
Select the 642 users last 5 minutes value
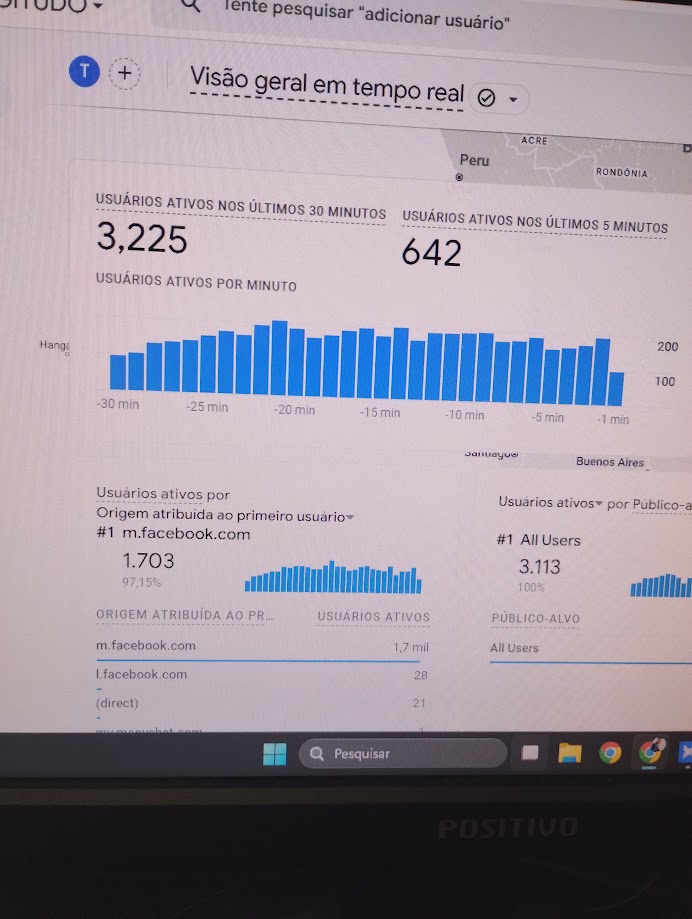(432, 253)
